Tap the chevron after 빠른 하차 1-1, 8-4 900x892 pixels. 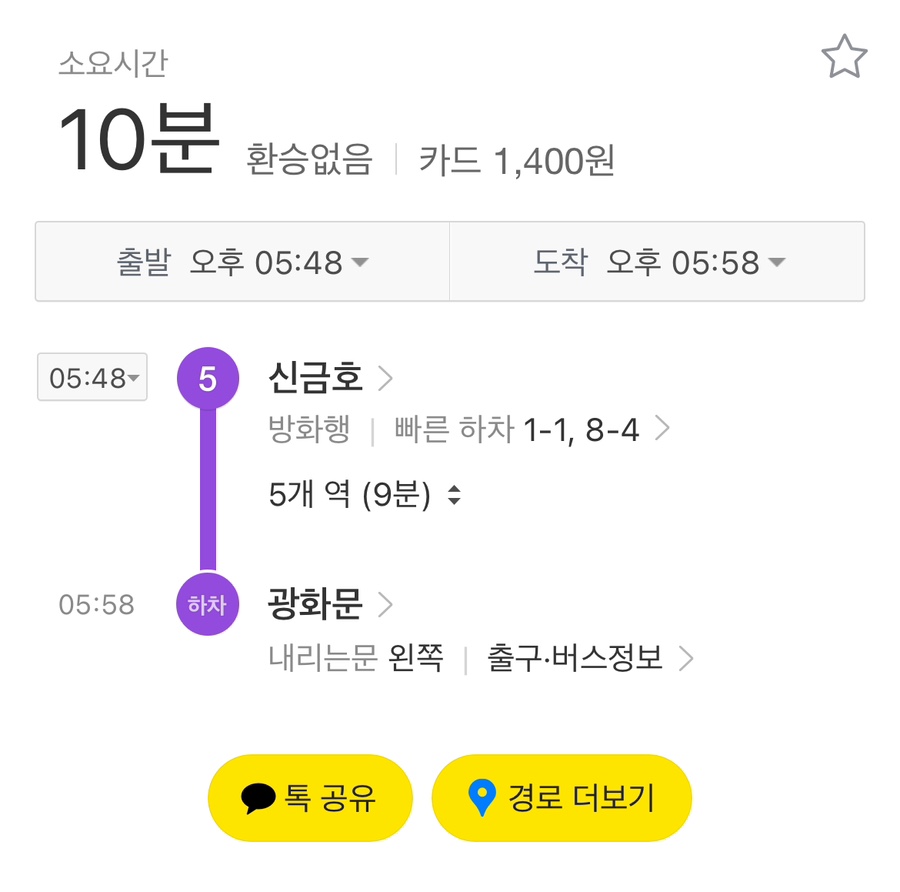tap(661, 430)
